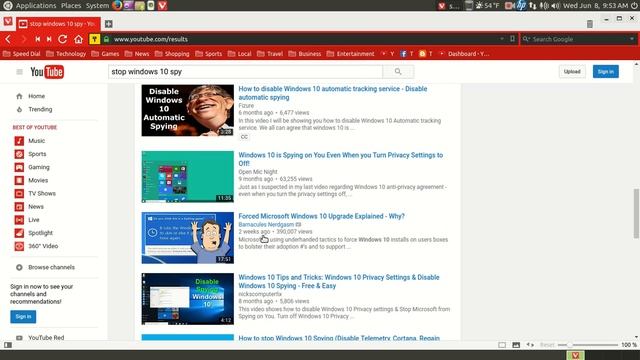Click the Search Google field
Screen dimensions: 640x360
(577, 39)
